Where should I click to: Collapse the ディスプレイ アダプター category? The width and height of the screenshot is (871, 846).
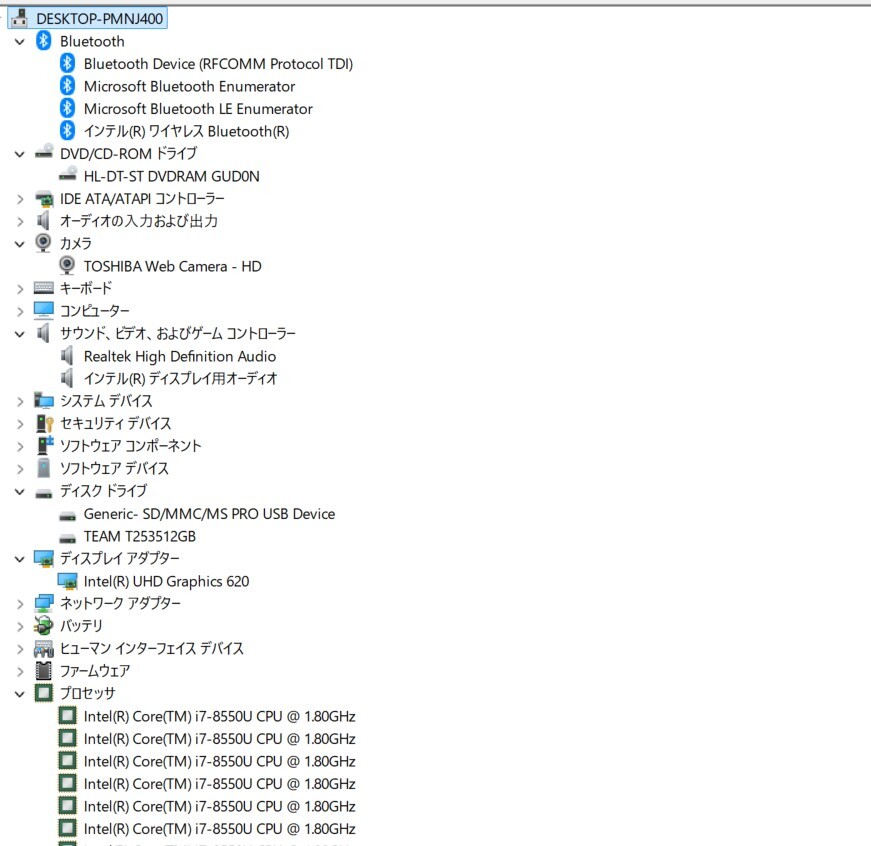click(20, 559)
